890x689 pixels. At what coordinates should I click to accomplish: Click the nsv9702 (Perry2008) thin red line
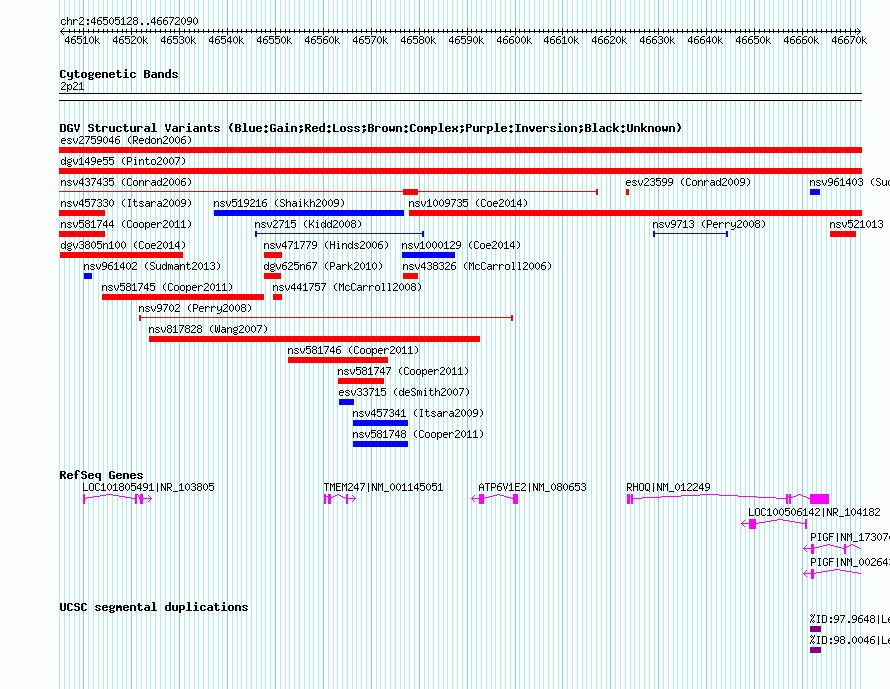(326, 318)
